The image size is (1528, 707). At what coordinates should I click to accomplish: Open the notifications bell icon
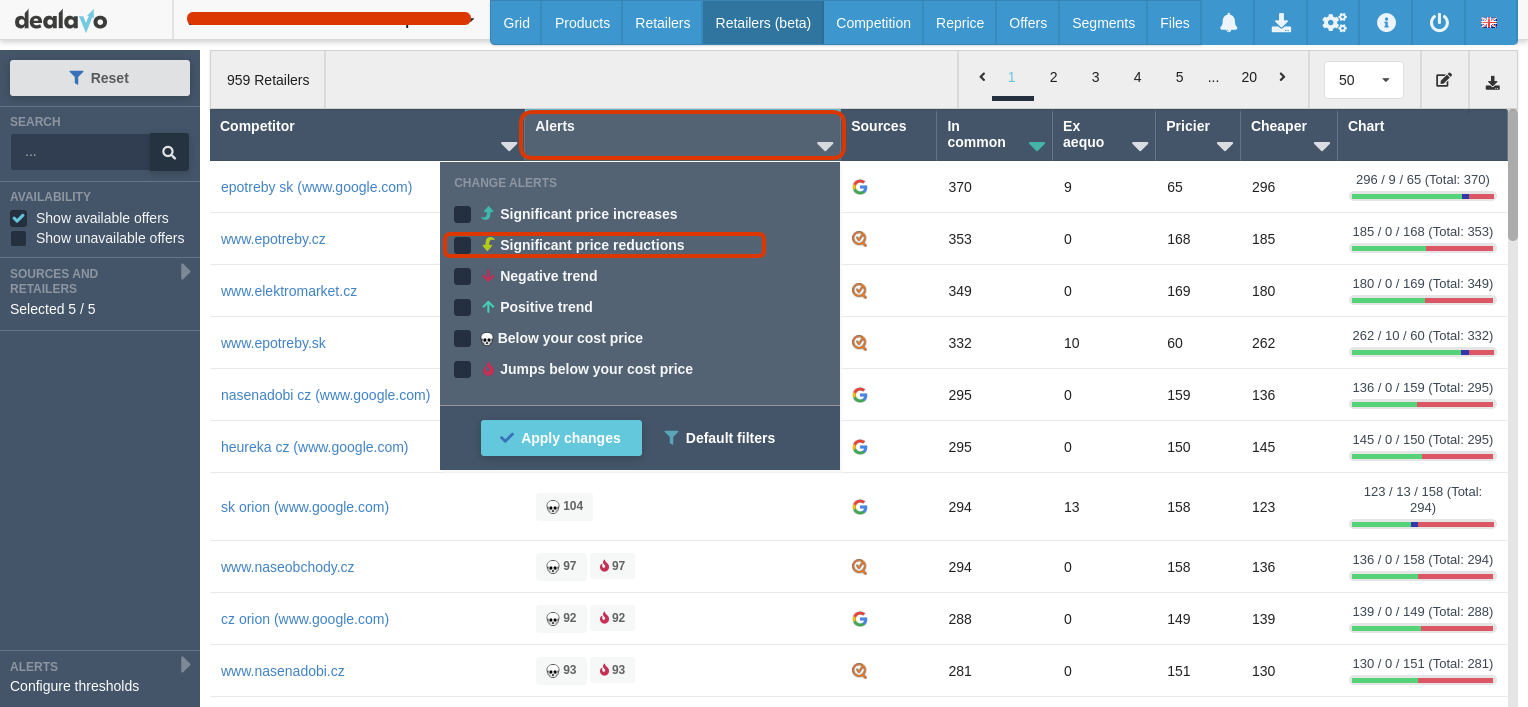(1229, 23)
